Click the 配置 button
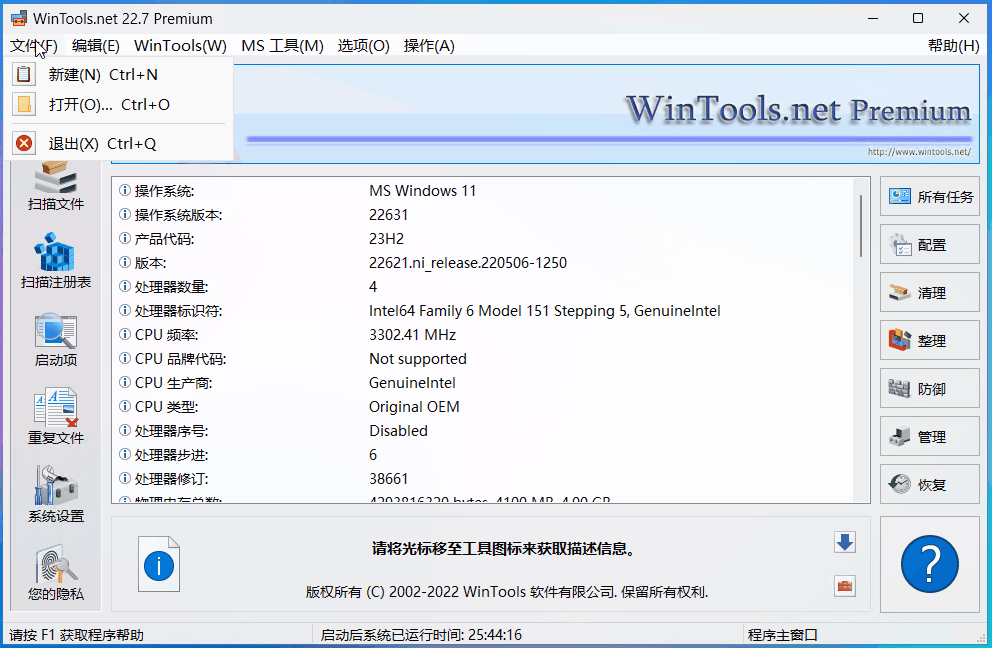 tap(929, 245)
